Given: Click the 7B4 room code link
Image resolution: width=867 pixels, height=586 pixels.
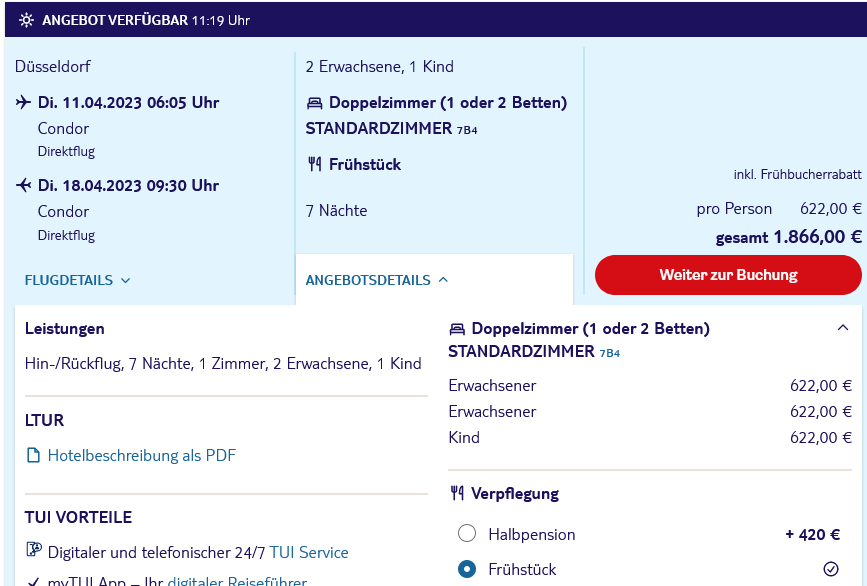Looking at the screenshot, I should pos(610,353).
